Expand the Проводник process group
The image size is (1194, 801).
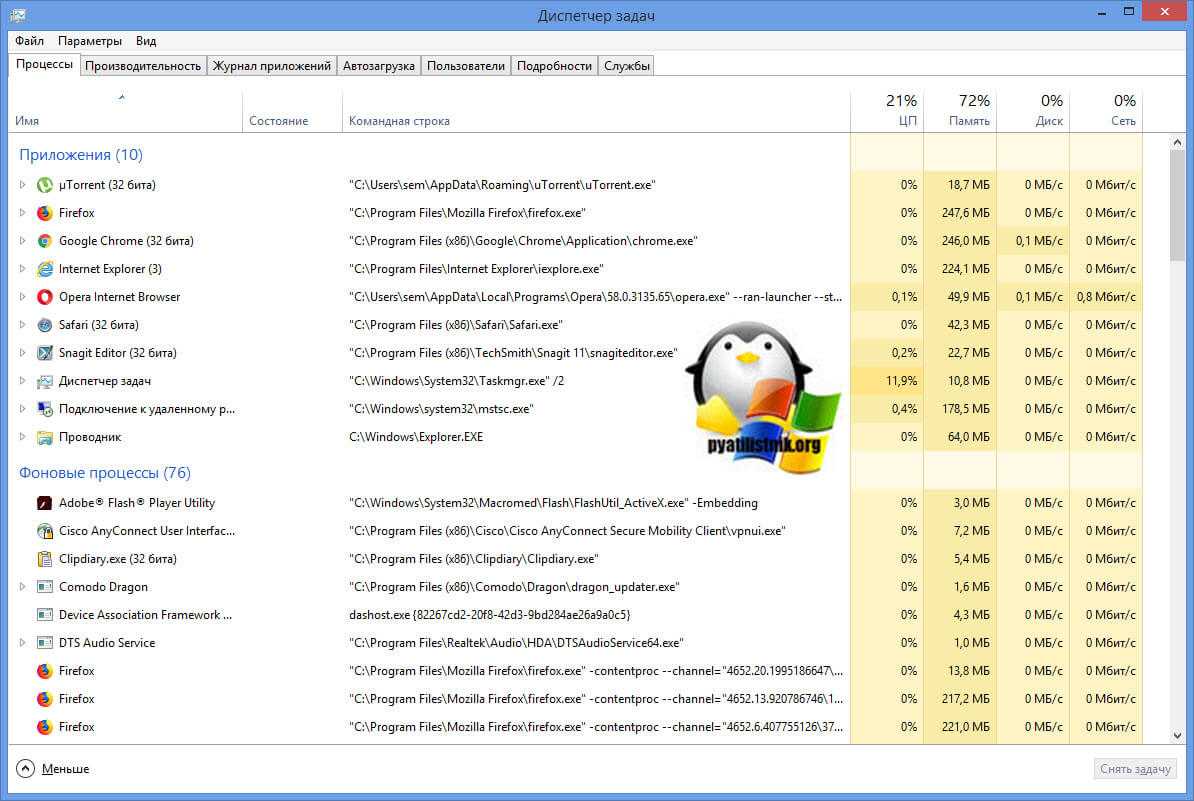23,437
